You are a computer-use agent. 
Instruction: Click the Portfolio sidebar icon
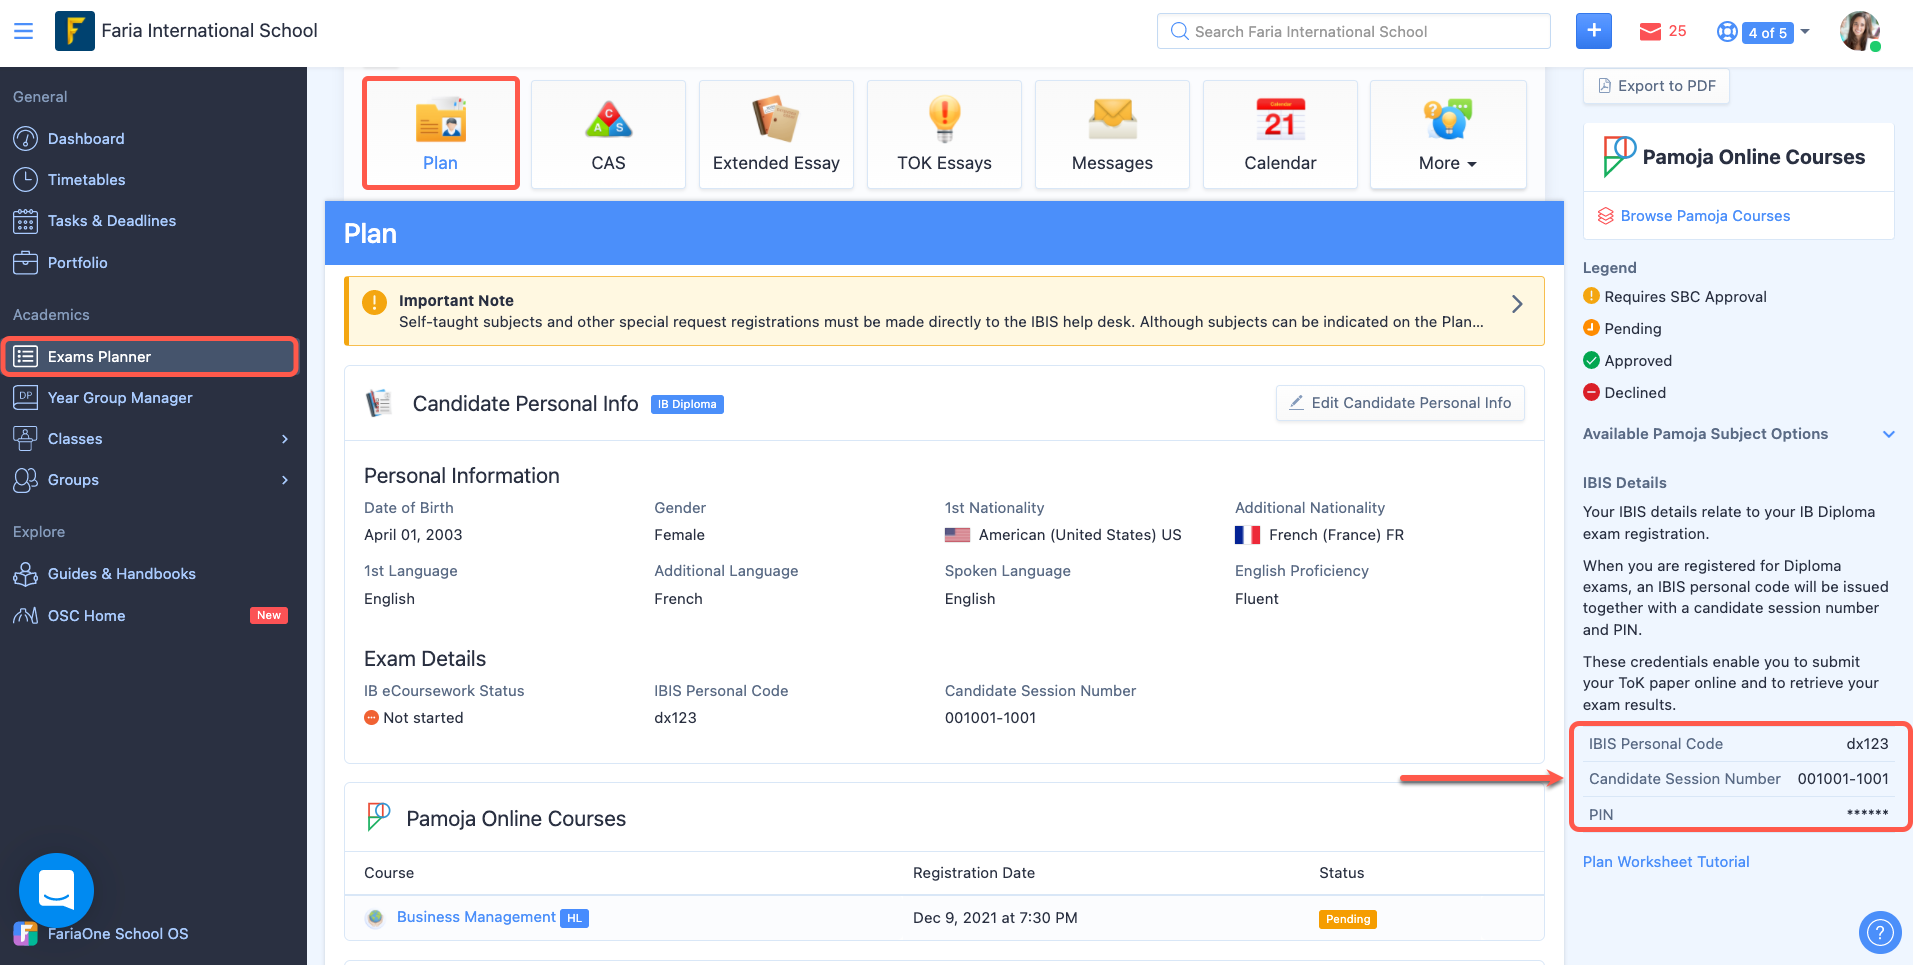pos(25,263)
